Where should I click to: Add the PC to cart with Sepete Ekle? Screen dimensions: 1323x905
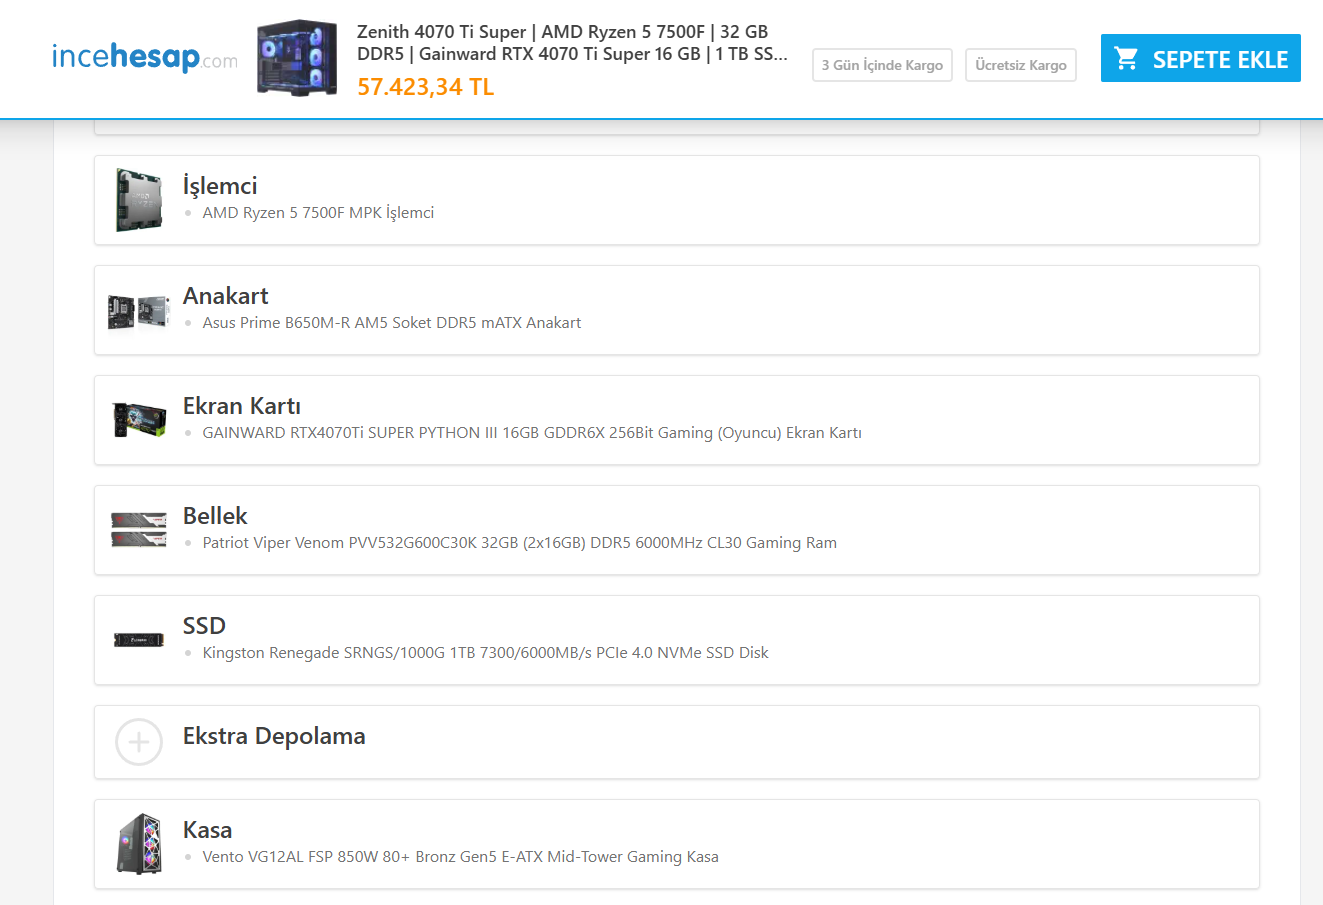[1200, 59]
